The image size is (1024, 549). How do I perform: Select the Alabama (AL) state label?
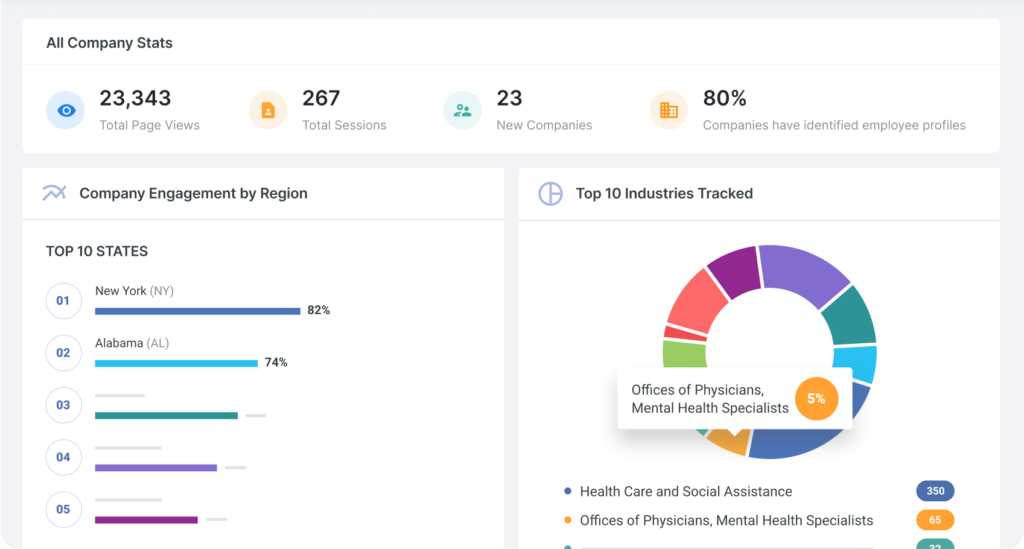tap(132, 343)
